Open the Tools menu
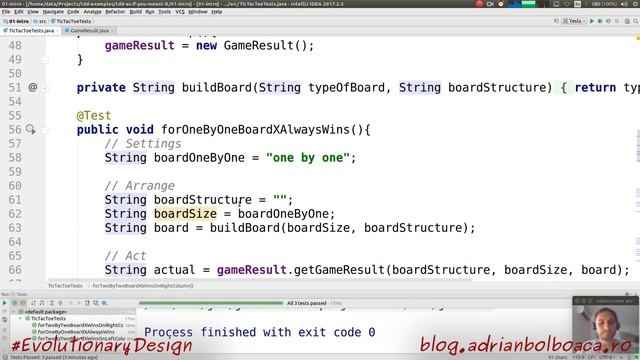 pos(164,12)
